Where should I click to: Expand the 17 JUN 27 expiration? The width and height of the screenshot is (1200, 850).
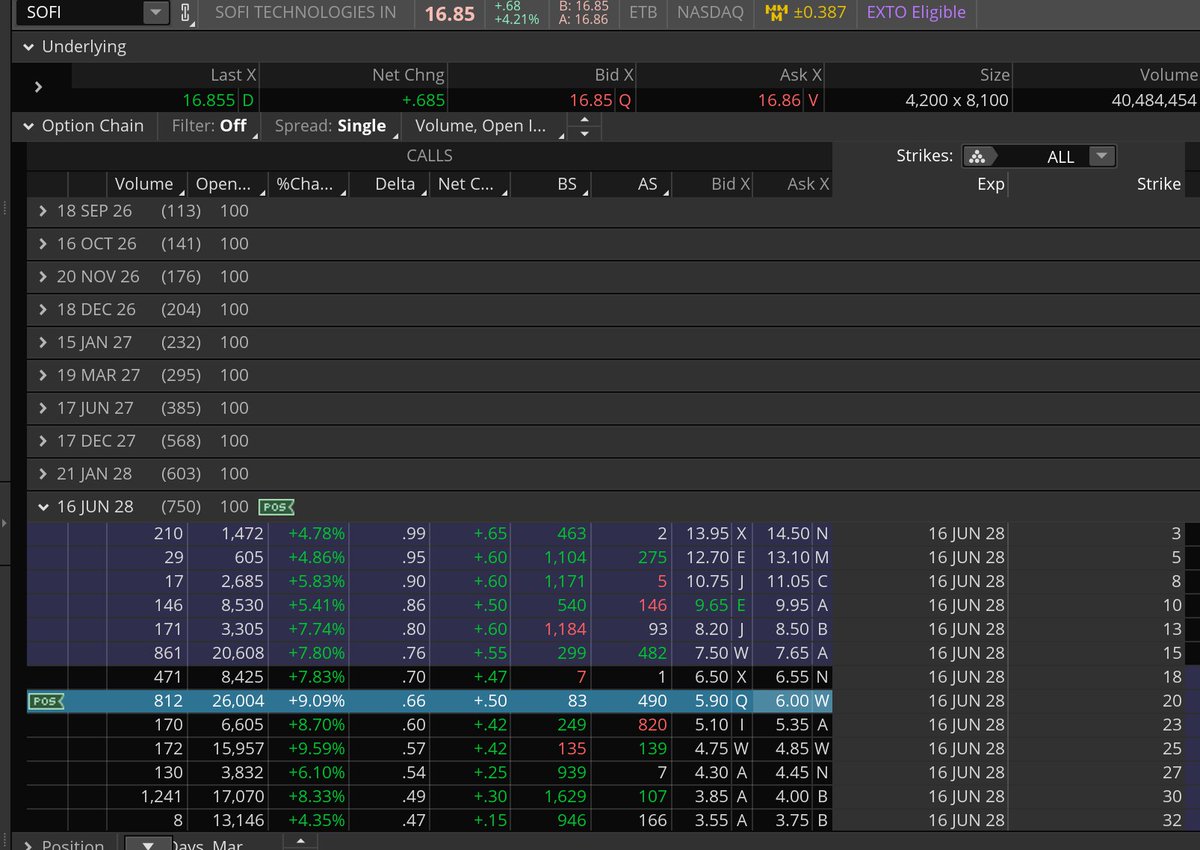[42, 408]
